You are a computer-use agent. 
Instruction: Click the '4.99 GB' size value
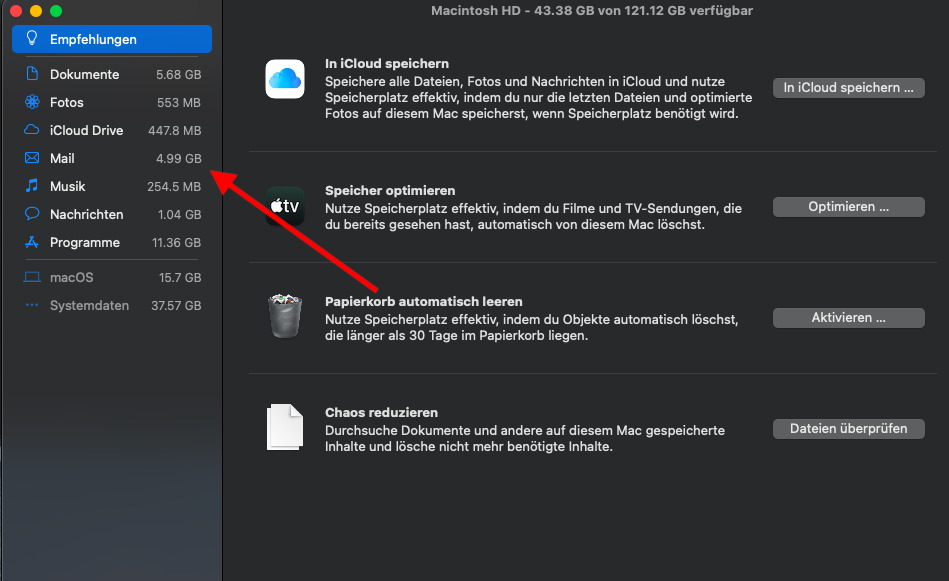click(179, 159)
